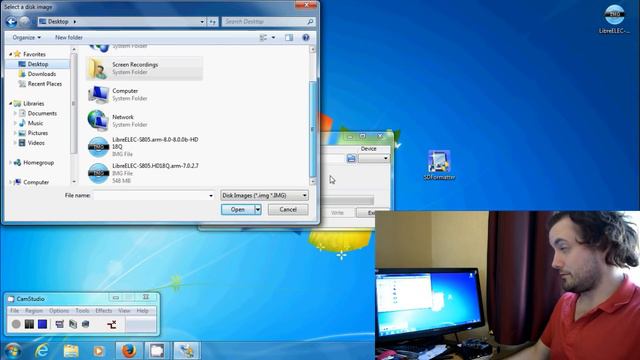This screenshot has width=640, height=360.
Task: Click the CamStudio Record button
Action: pyautogui.click(x=16, y=324)
